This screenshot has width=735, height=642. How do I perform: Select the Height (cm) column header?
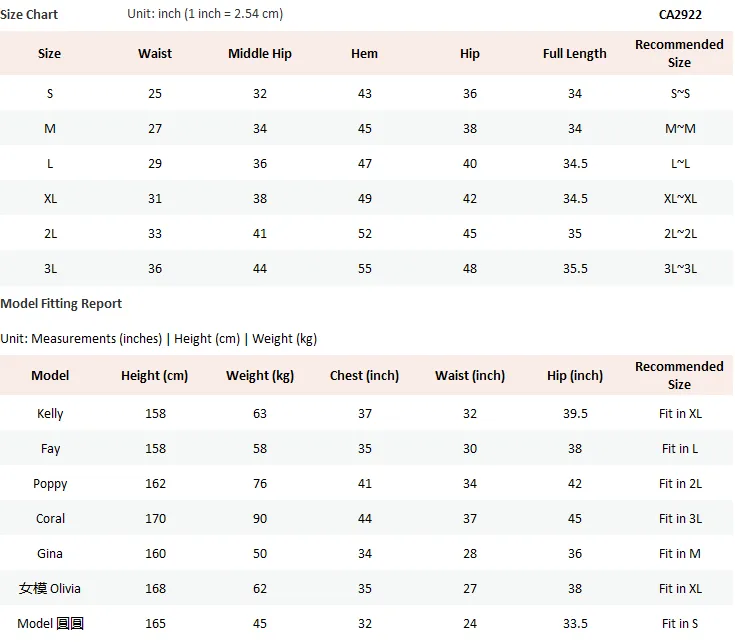click(154, 375)
